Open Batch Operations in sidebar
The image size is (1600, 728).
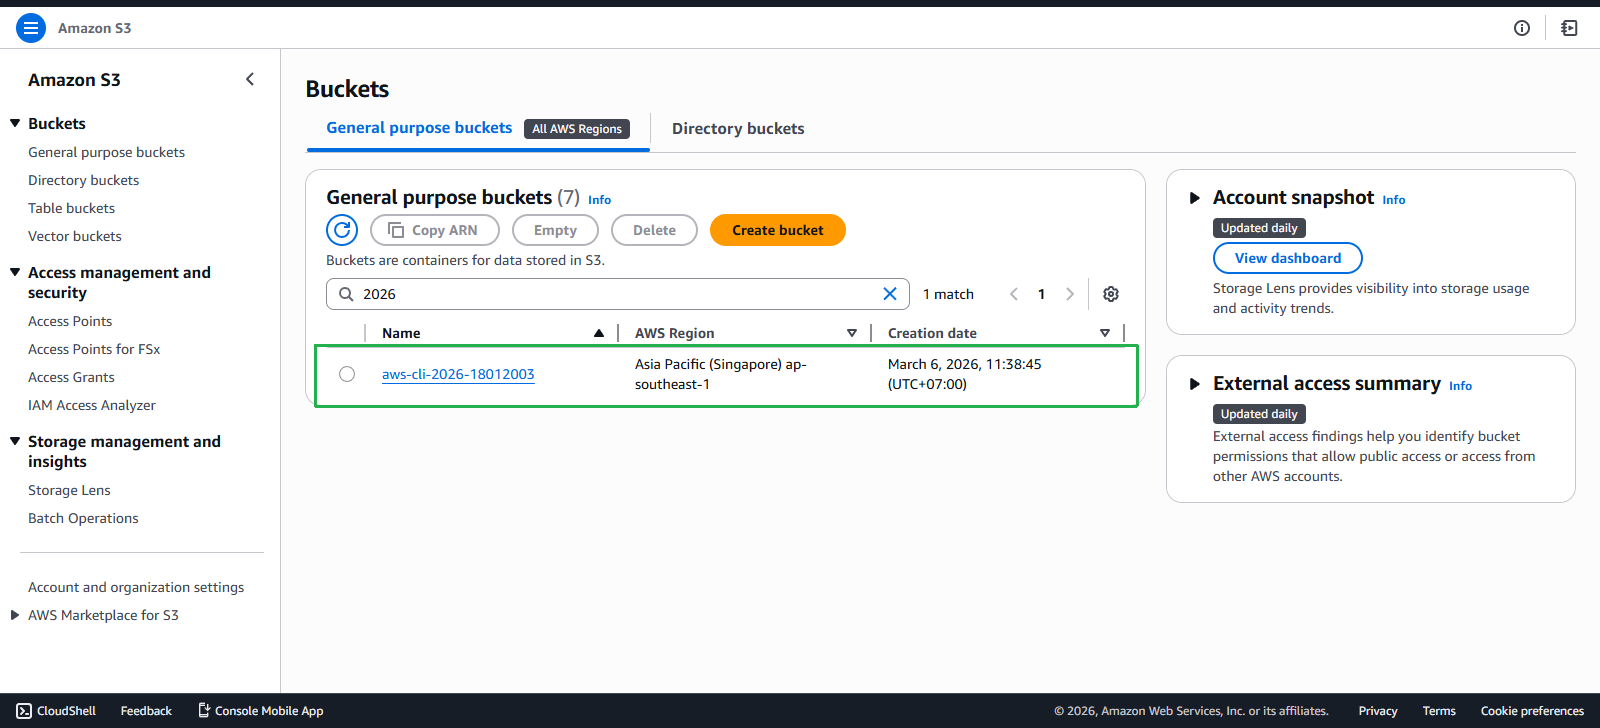[83, 518]
